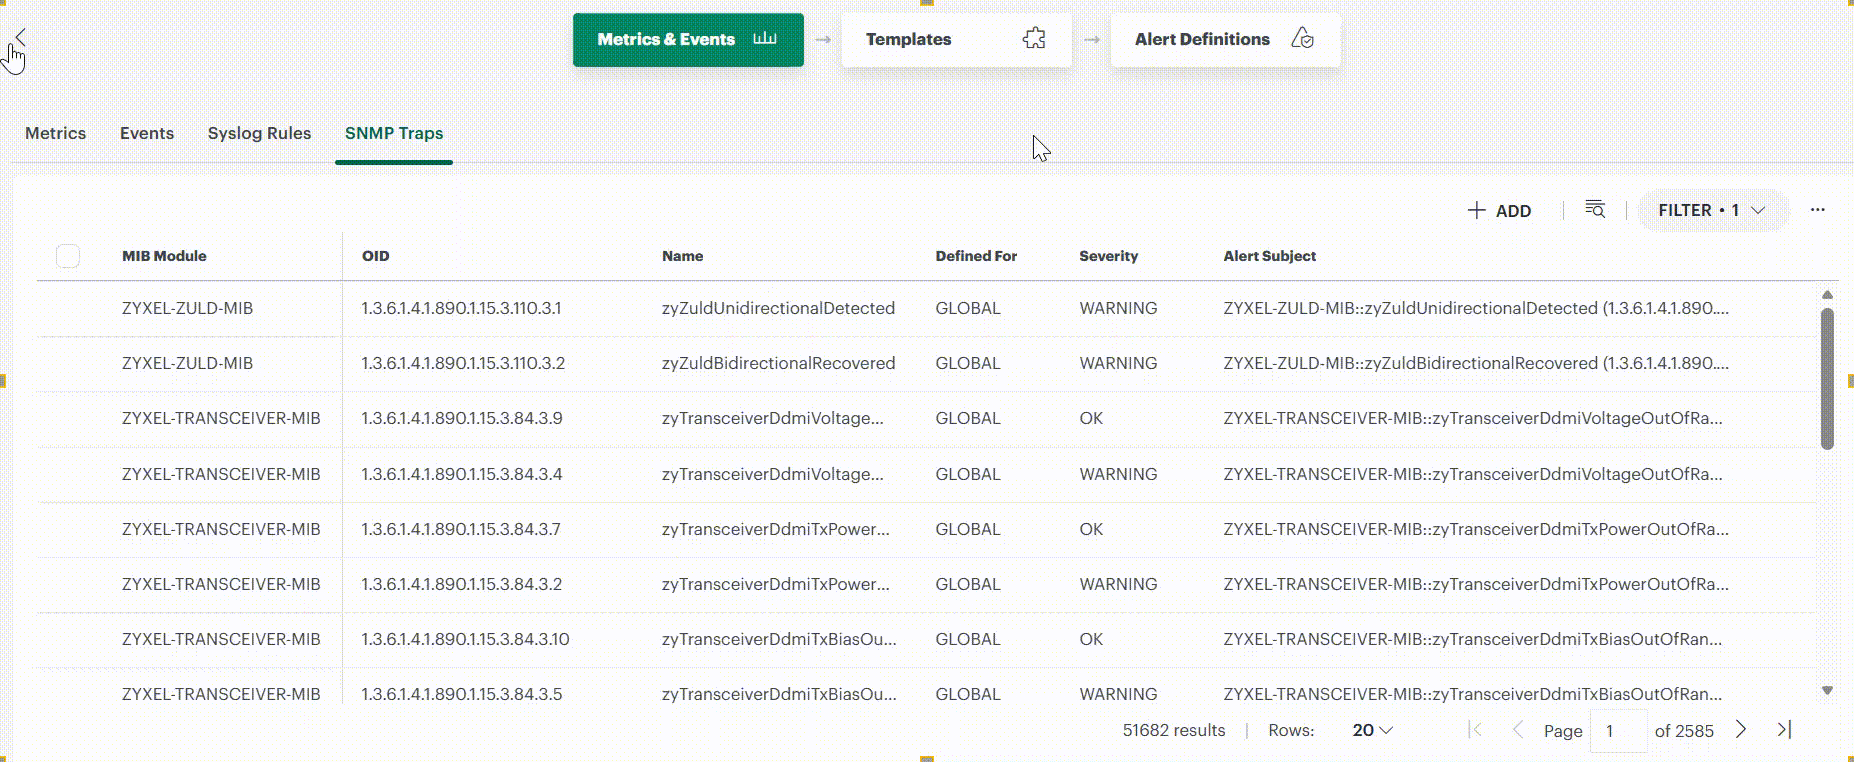Select OID 1.3.6.1.4.1.890.1.15.3.84.3.7 cell
The width and height of the screenshot is (1854, 762).
click(461, 529)
